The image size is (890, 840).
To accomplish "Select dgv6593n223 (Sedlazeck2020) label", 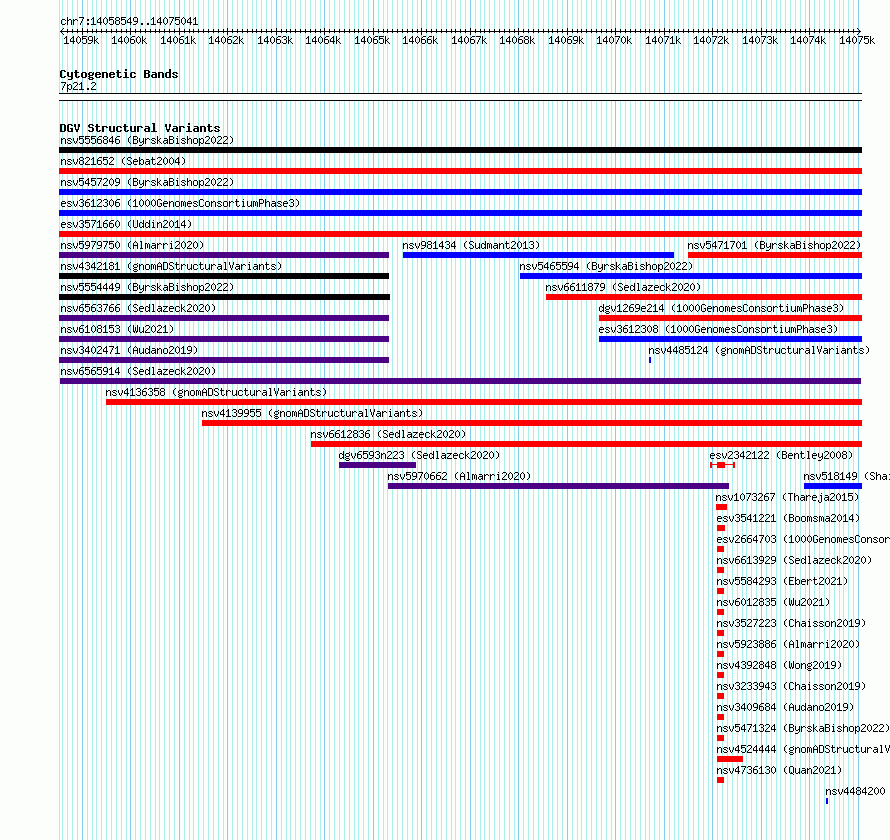I will tap(419, 455).
